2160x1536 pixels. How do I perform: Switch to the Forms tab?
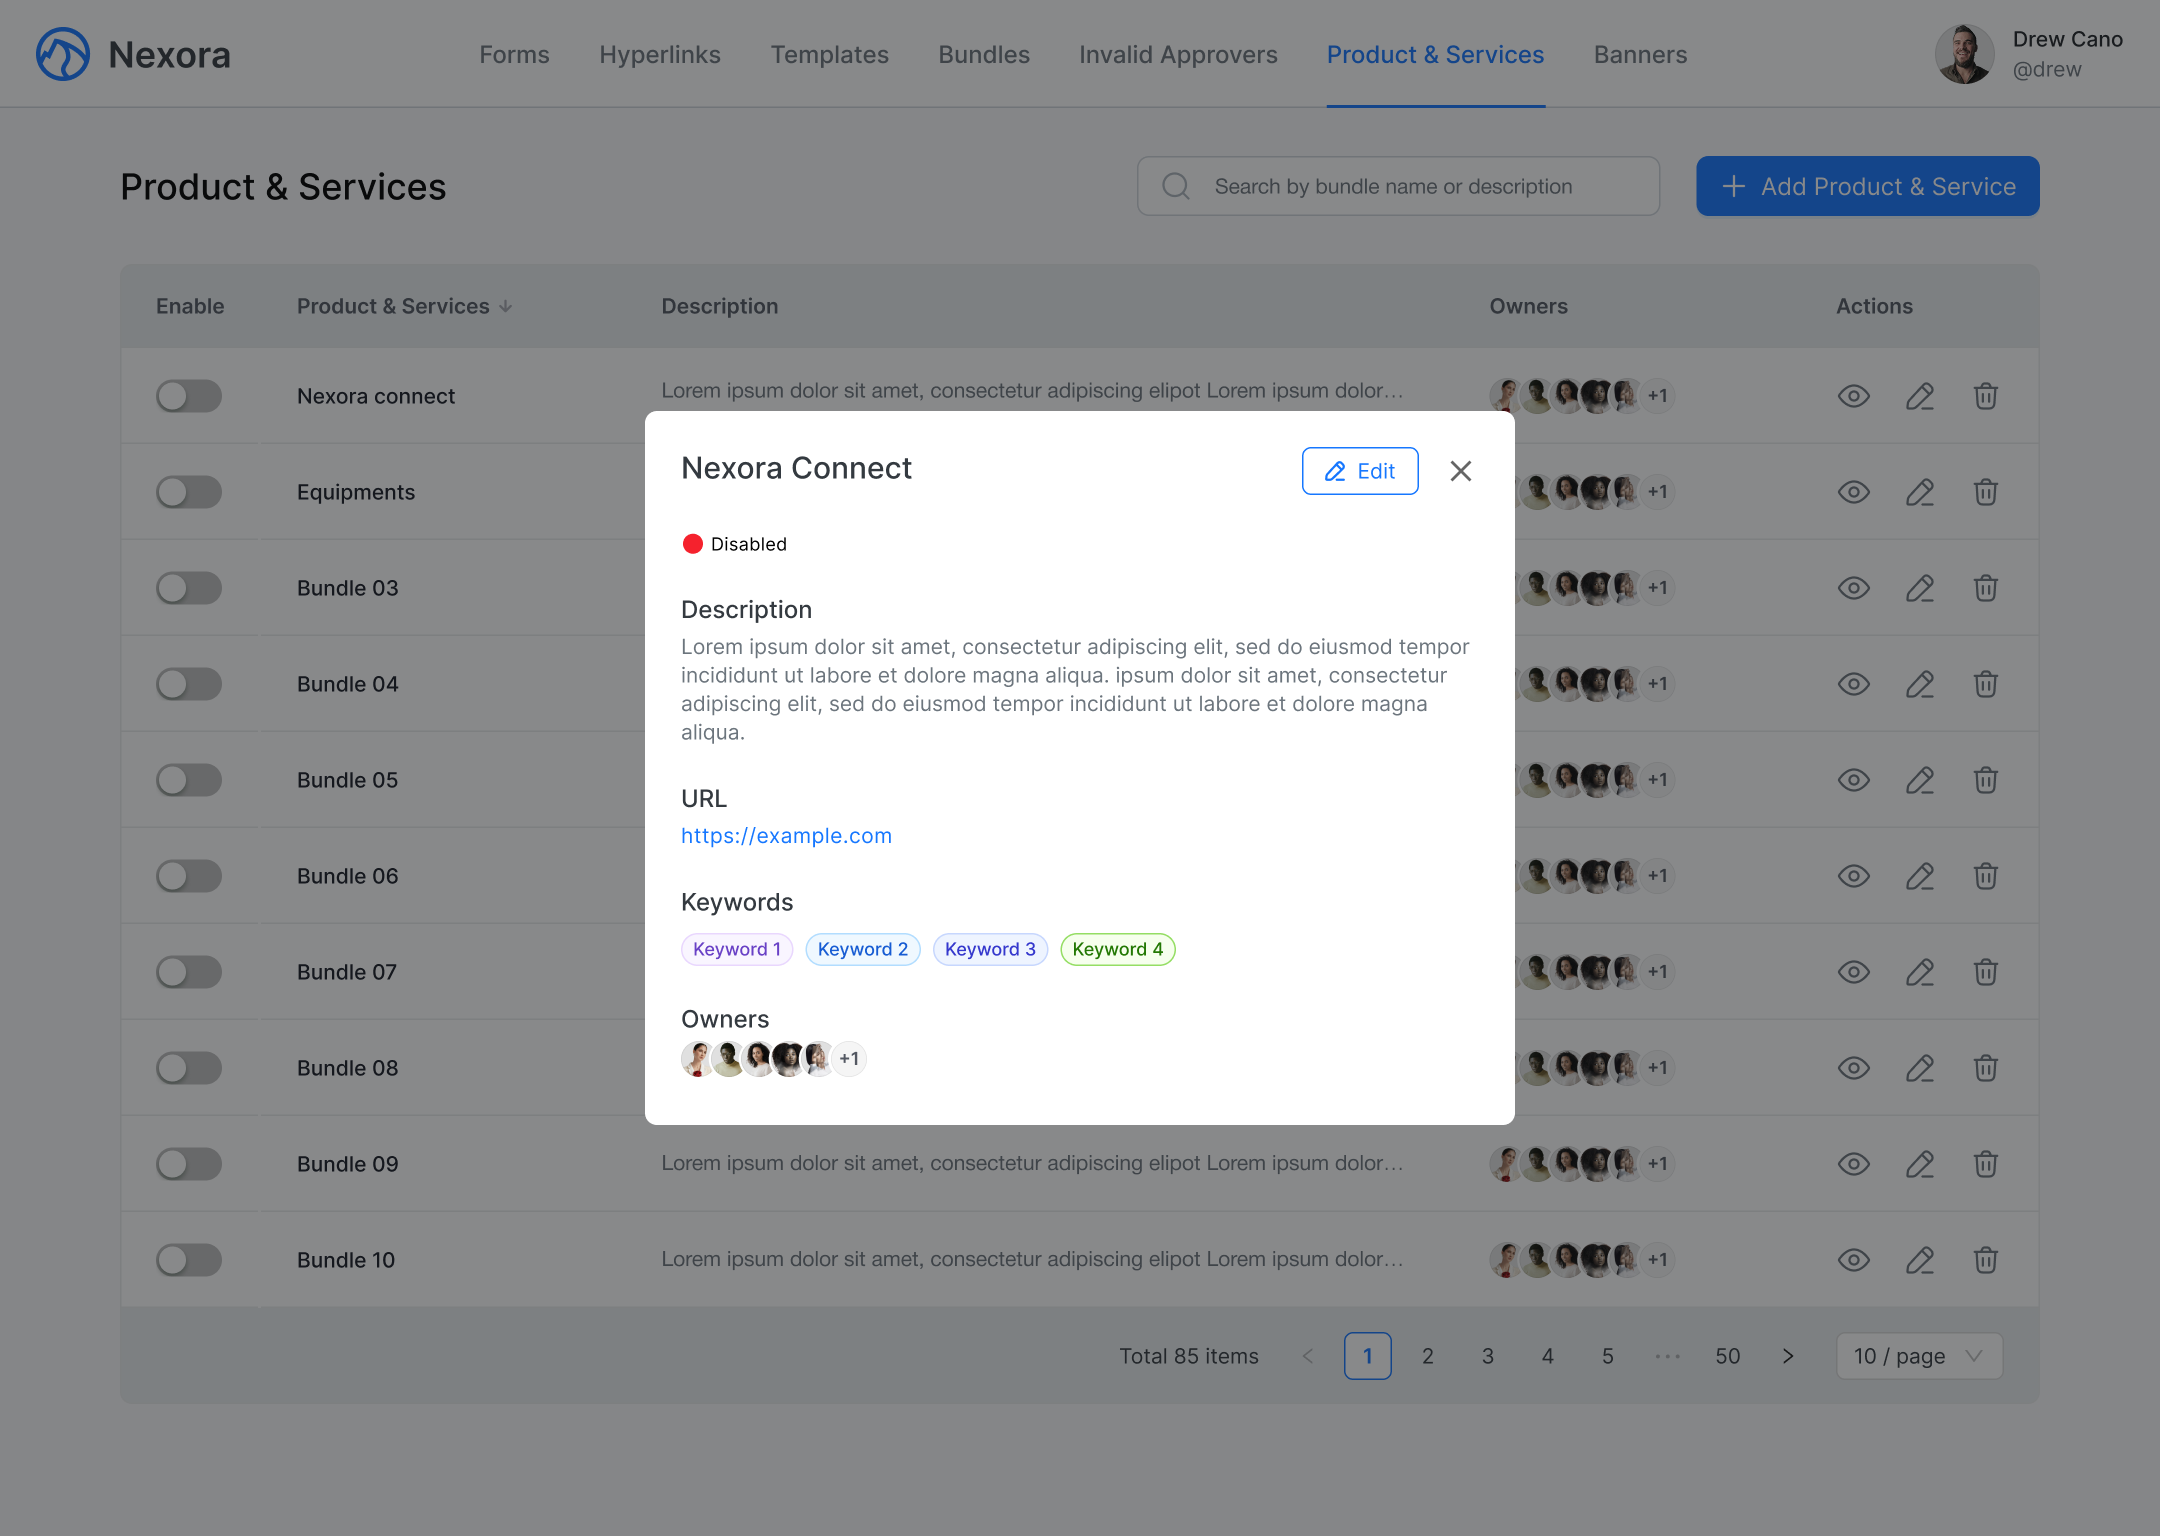pyautogui.click(x=514, y=54)
